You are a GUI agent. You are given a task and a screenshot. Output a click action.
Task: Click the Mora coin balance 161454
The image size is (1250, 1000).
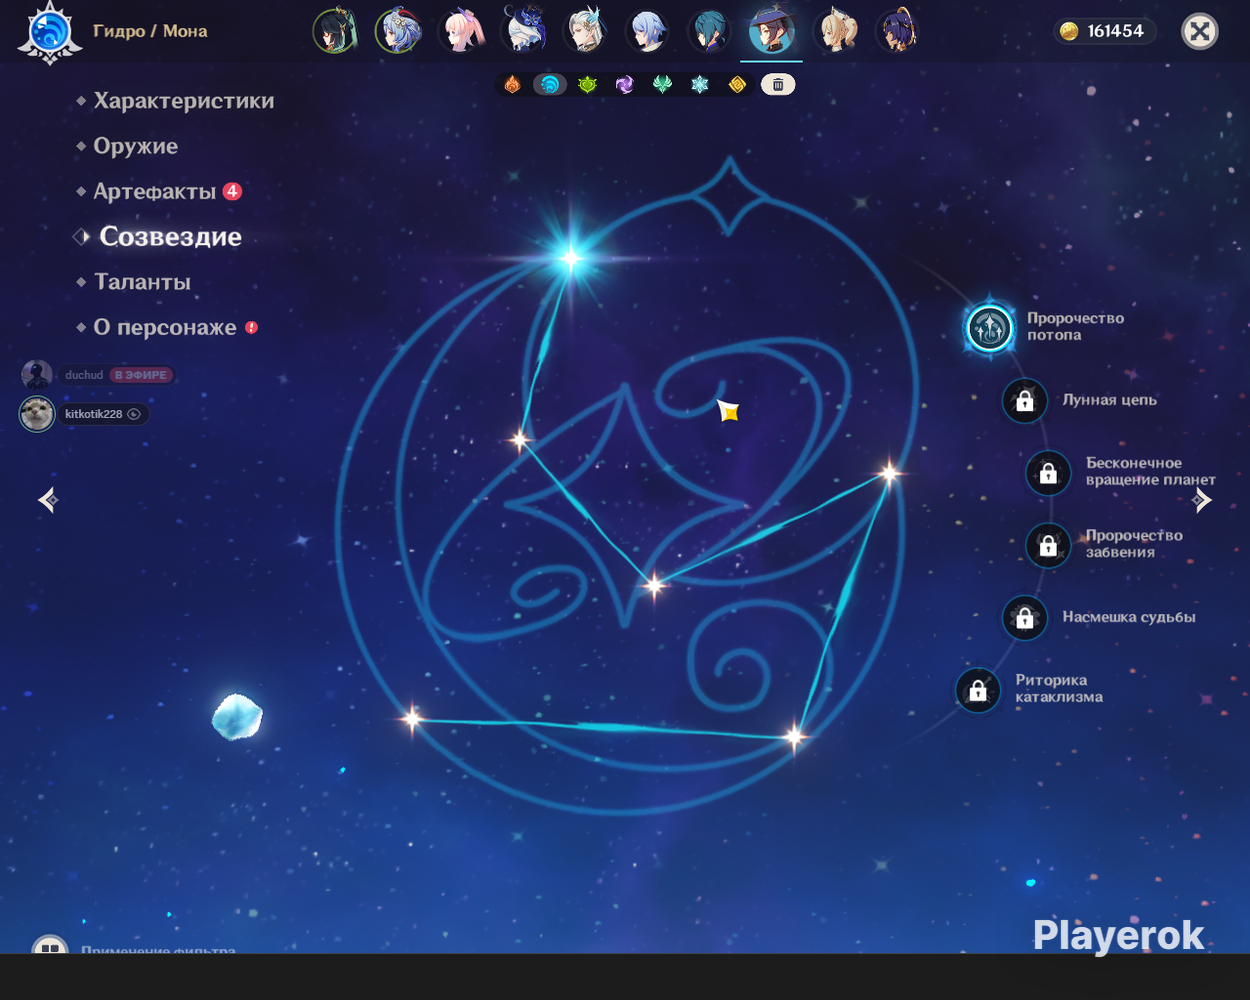[x=1104, y=31]
